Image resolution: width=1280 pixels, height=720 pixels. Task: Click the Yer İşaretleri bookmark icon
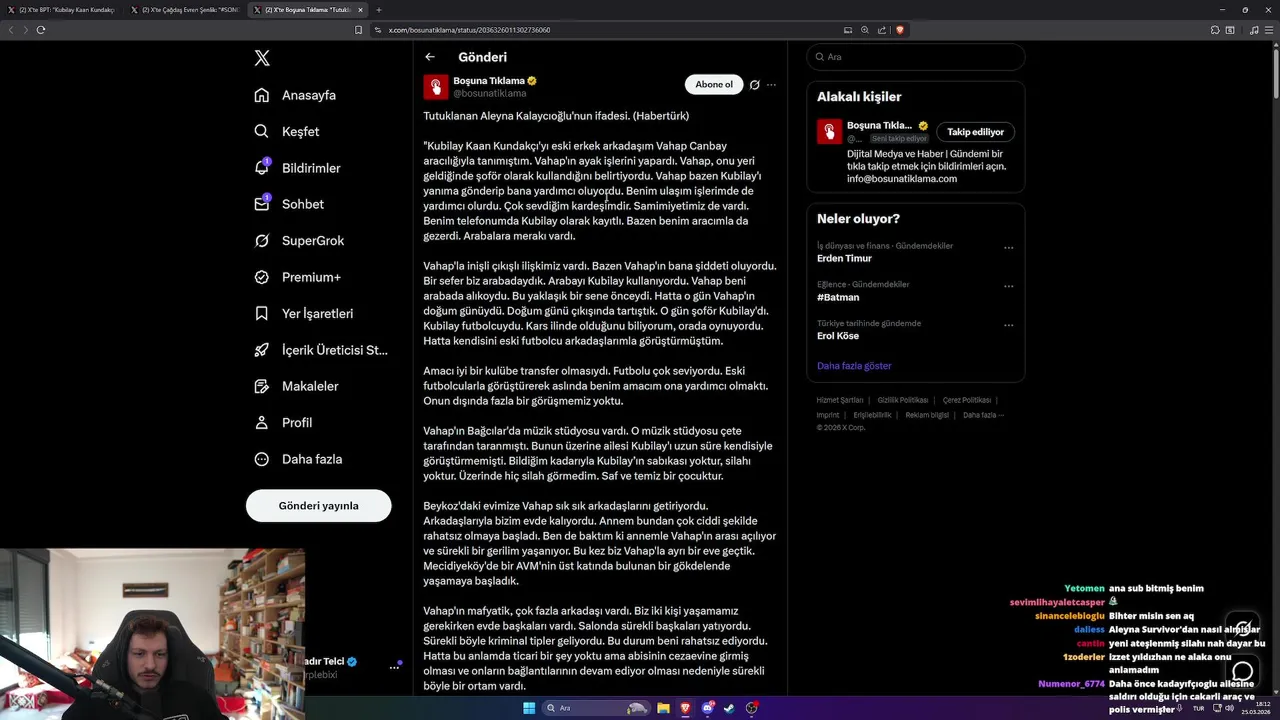point(262,313)
